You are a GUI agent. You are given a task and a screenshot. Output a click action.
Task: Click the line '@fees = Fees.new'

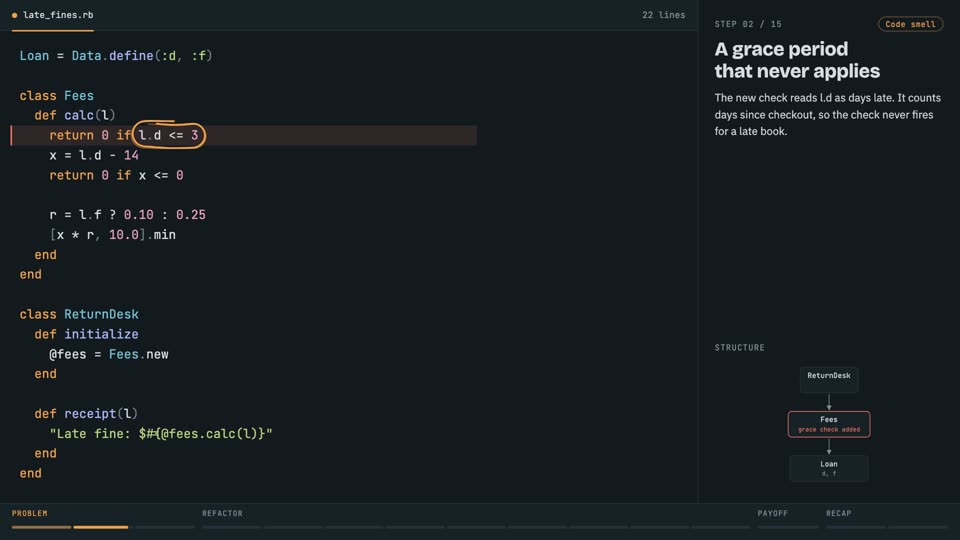point(108,354)
